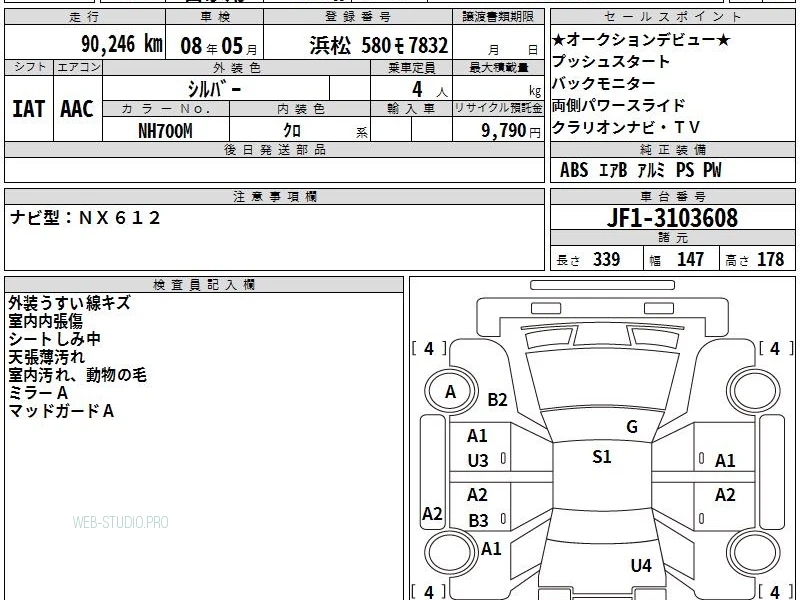Image resolution: width=800 pixels, height=600 pixels.
Task: Select inspector note 外装うすい線キズ
Action: [x=69, y=303]
